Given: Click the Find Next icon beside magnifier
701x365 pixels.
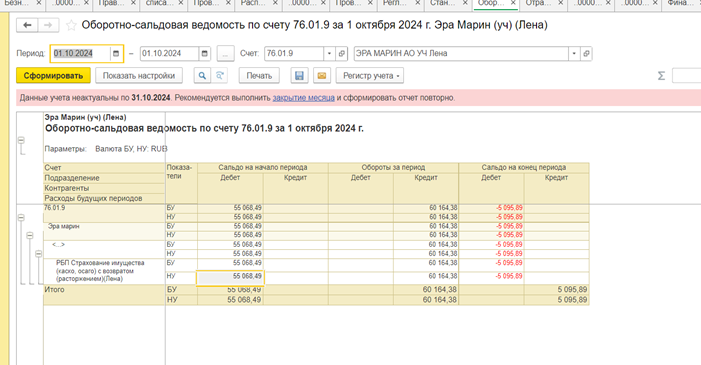Looking at the screenshot, I should point(220,76).
